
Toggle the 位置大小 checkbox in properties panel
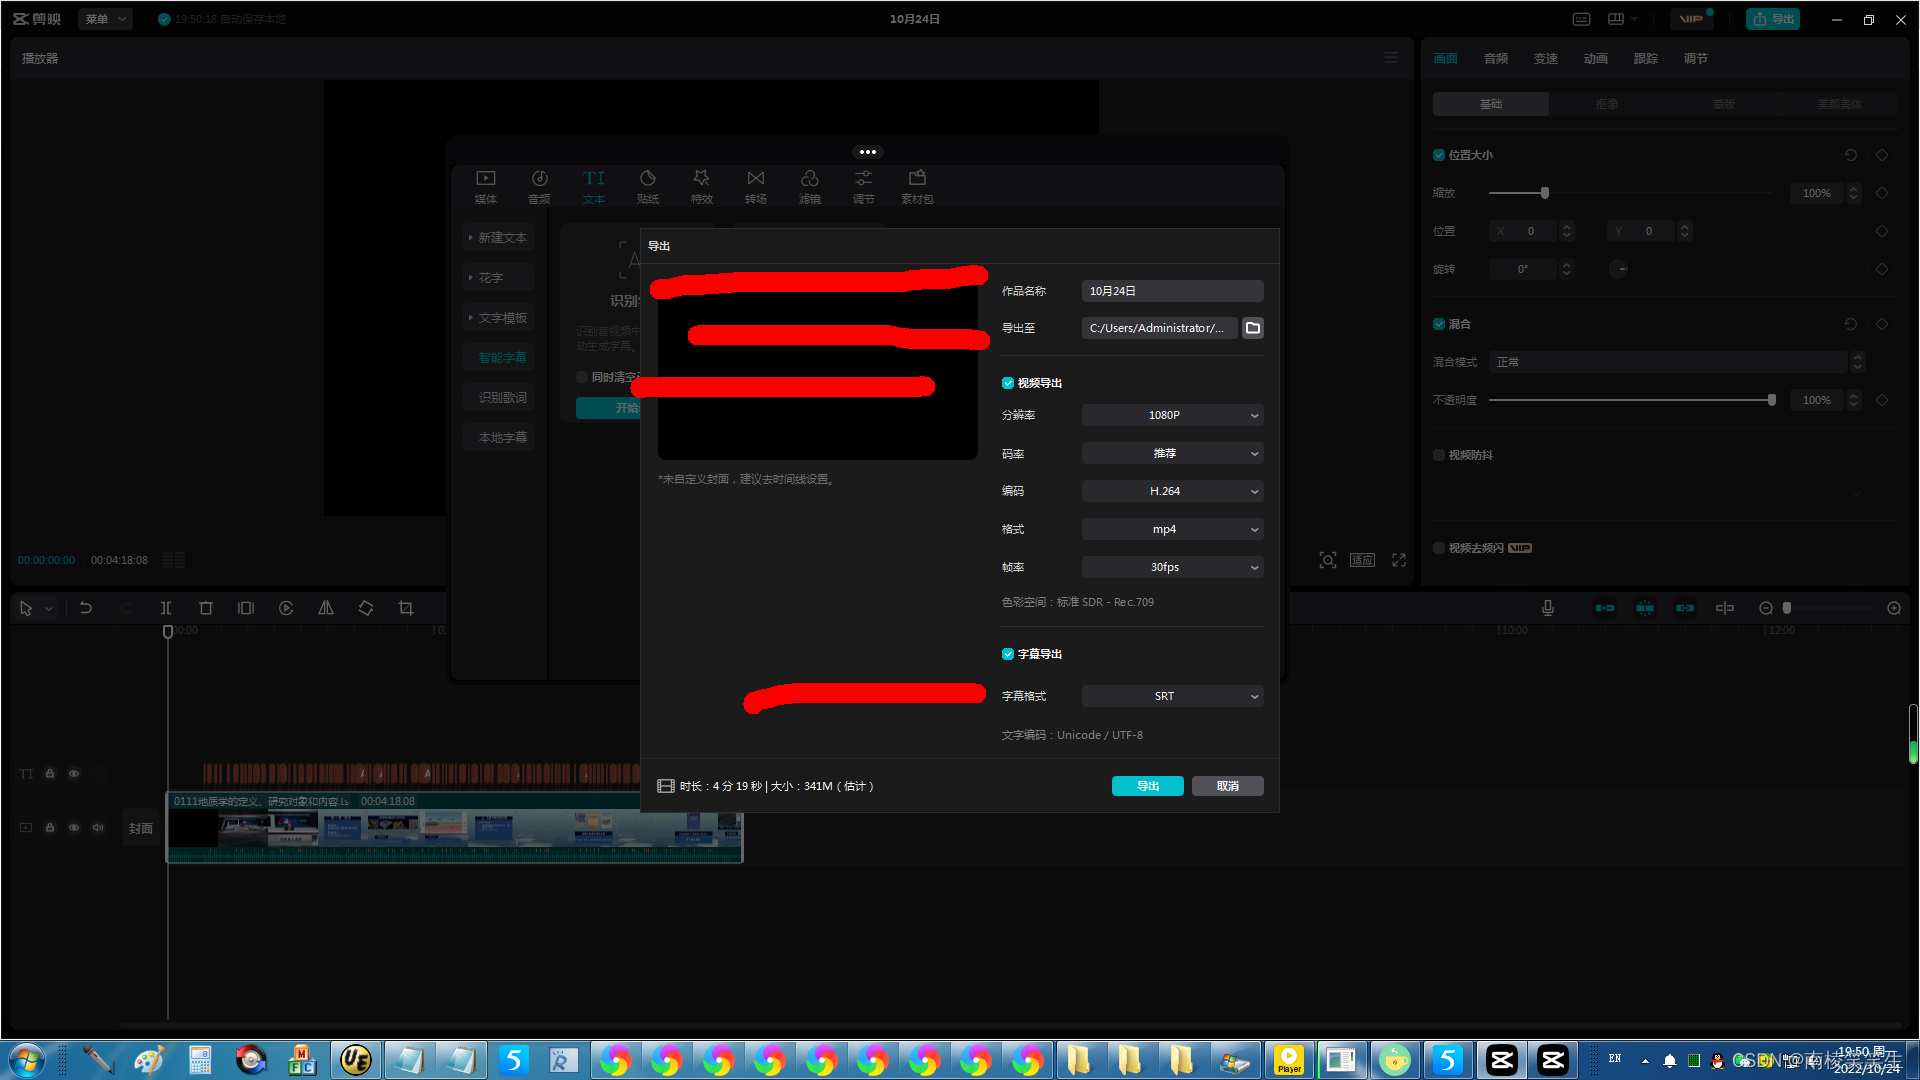[x=1439, y=155]
